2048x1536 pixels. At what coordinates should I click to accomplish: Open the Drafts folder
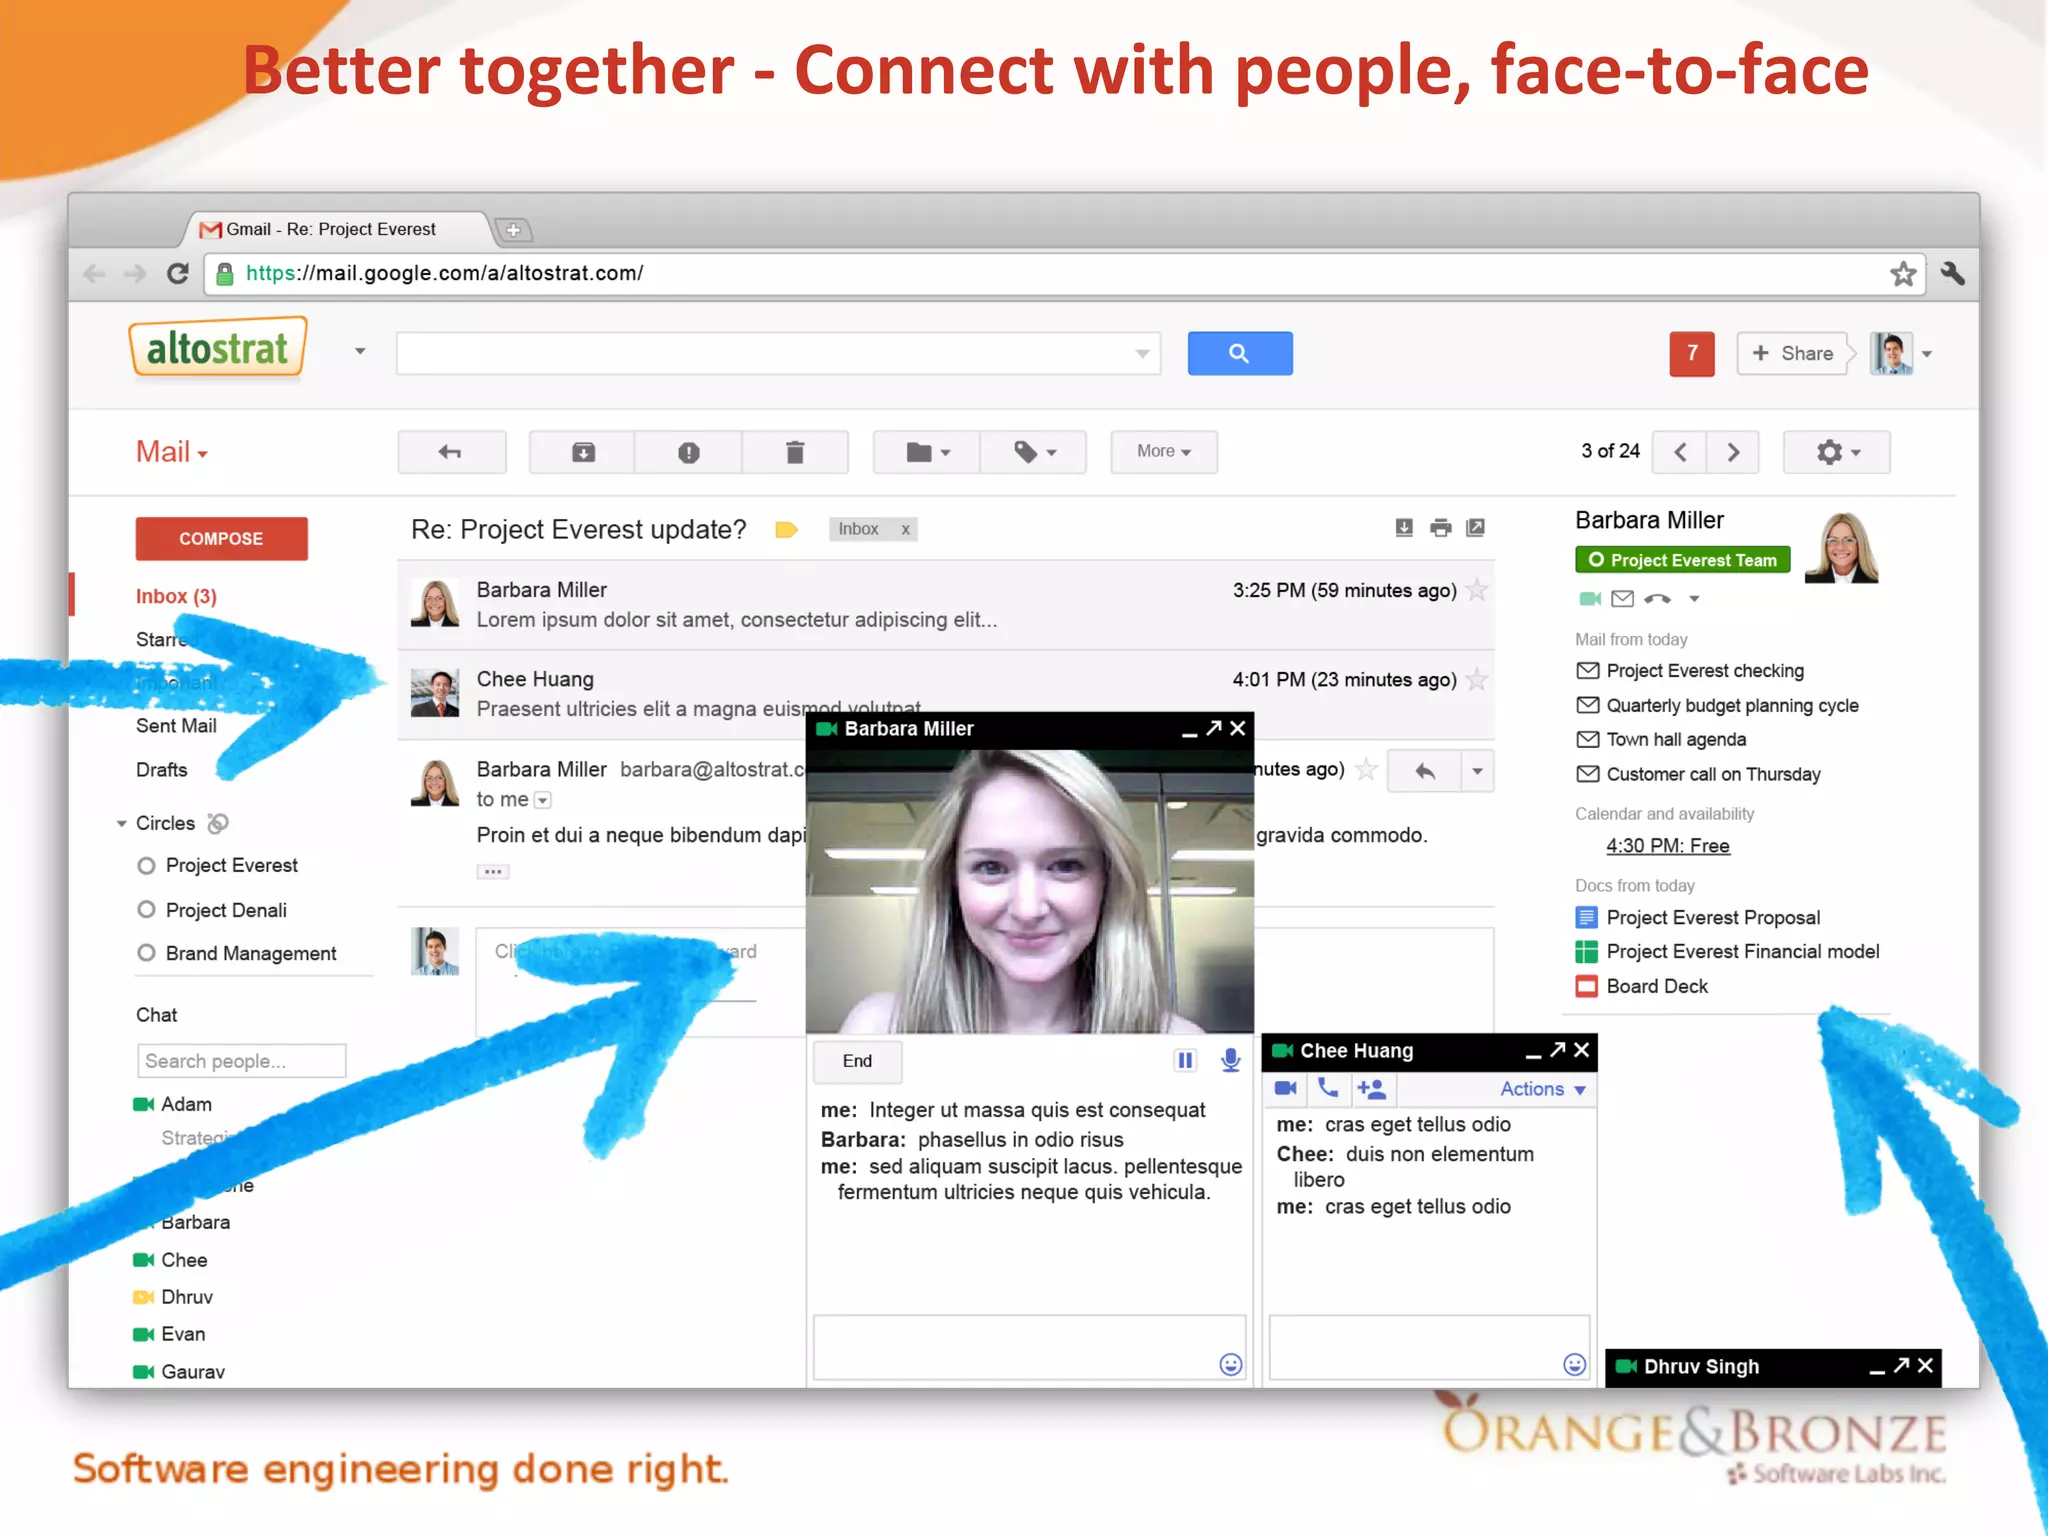(162, 770)
